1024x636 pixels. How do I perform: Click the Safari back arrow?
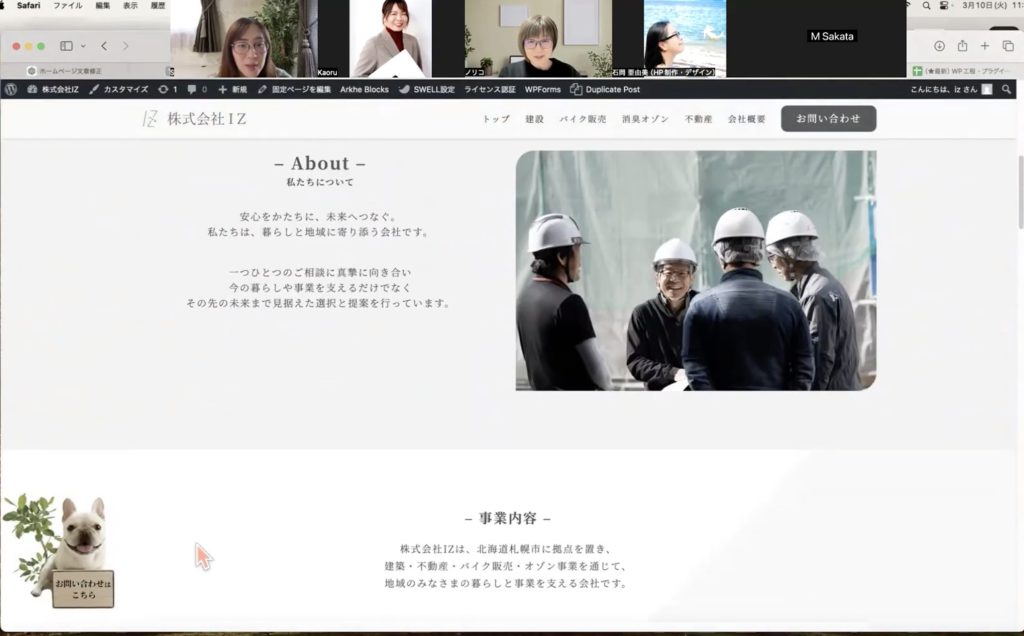[x=104, y=46]
